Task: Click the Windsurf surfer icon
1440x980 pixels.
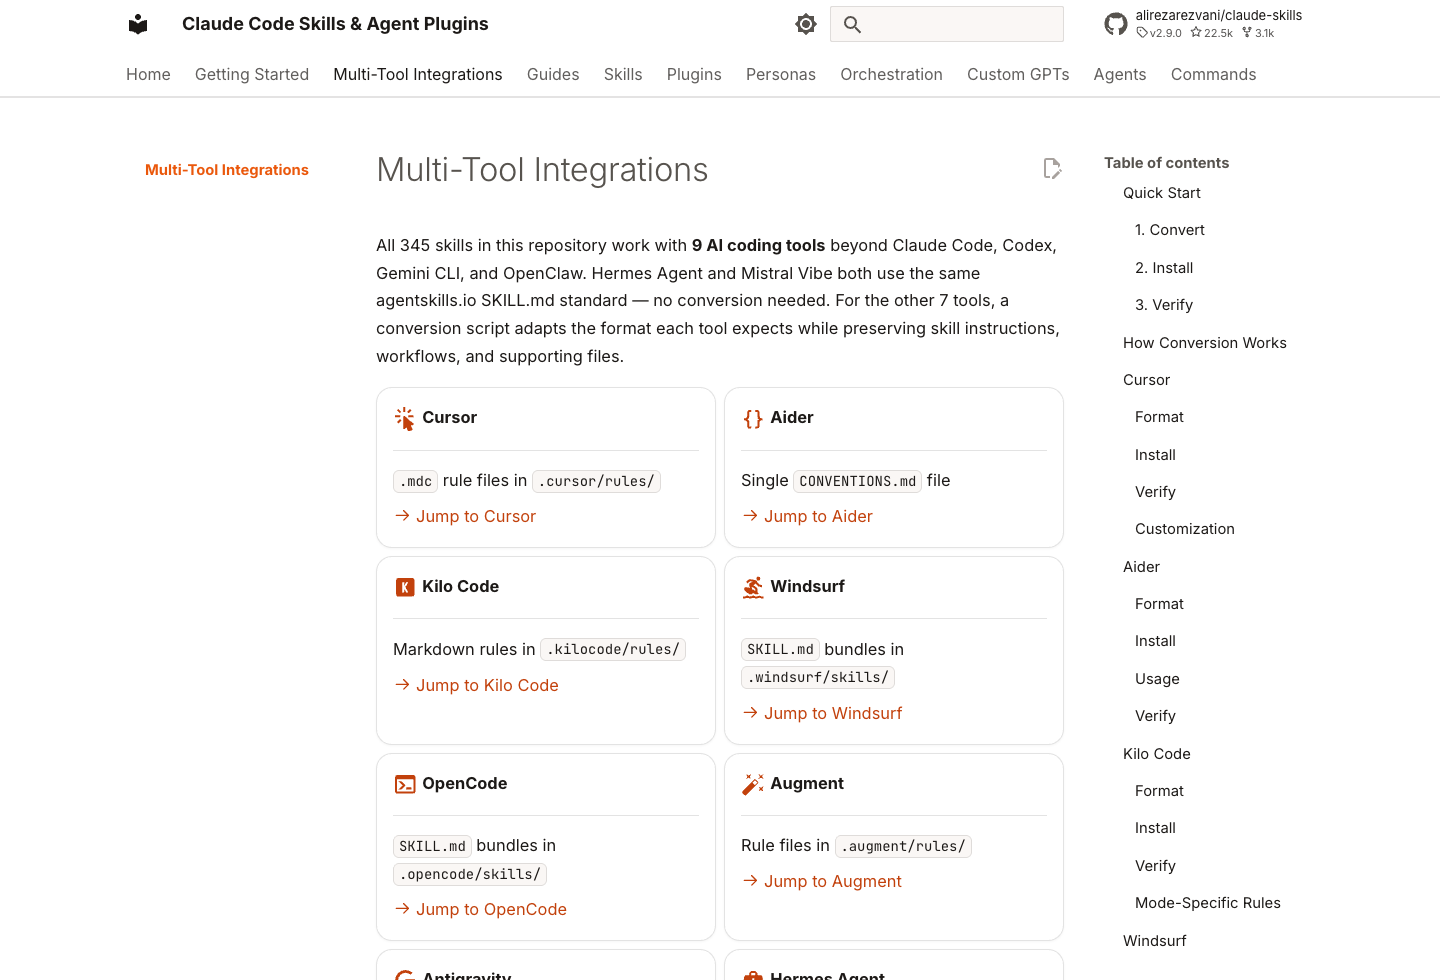Action: [x=752, y=587]
